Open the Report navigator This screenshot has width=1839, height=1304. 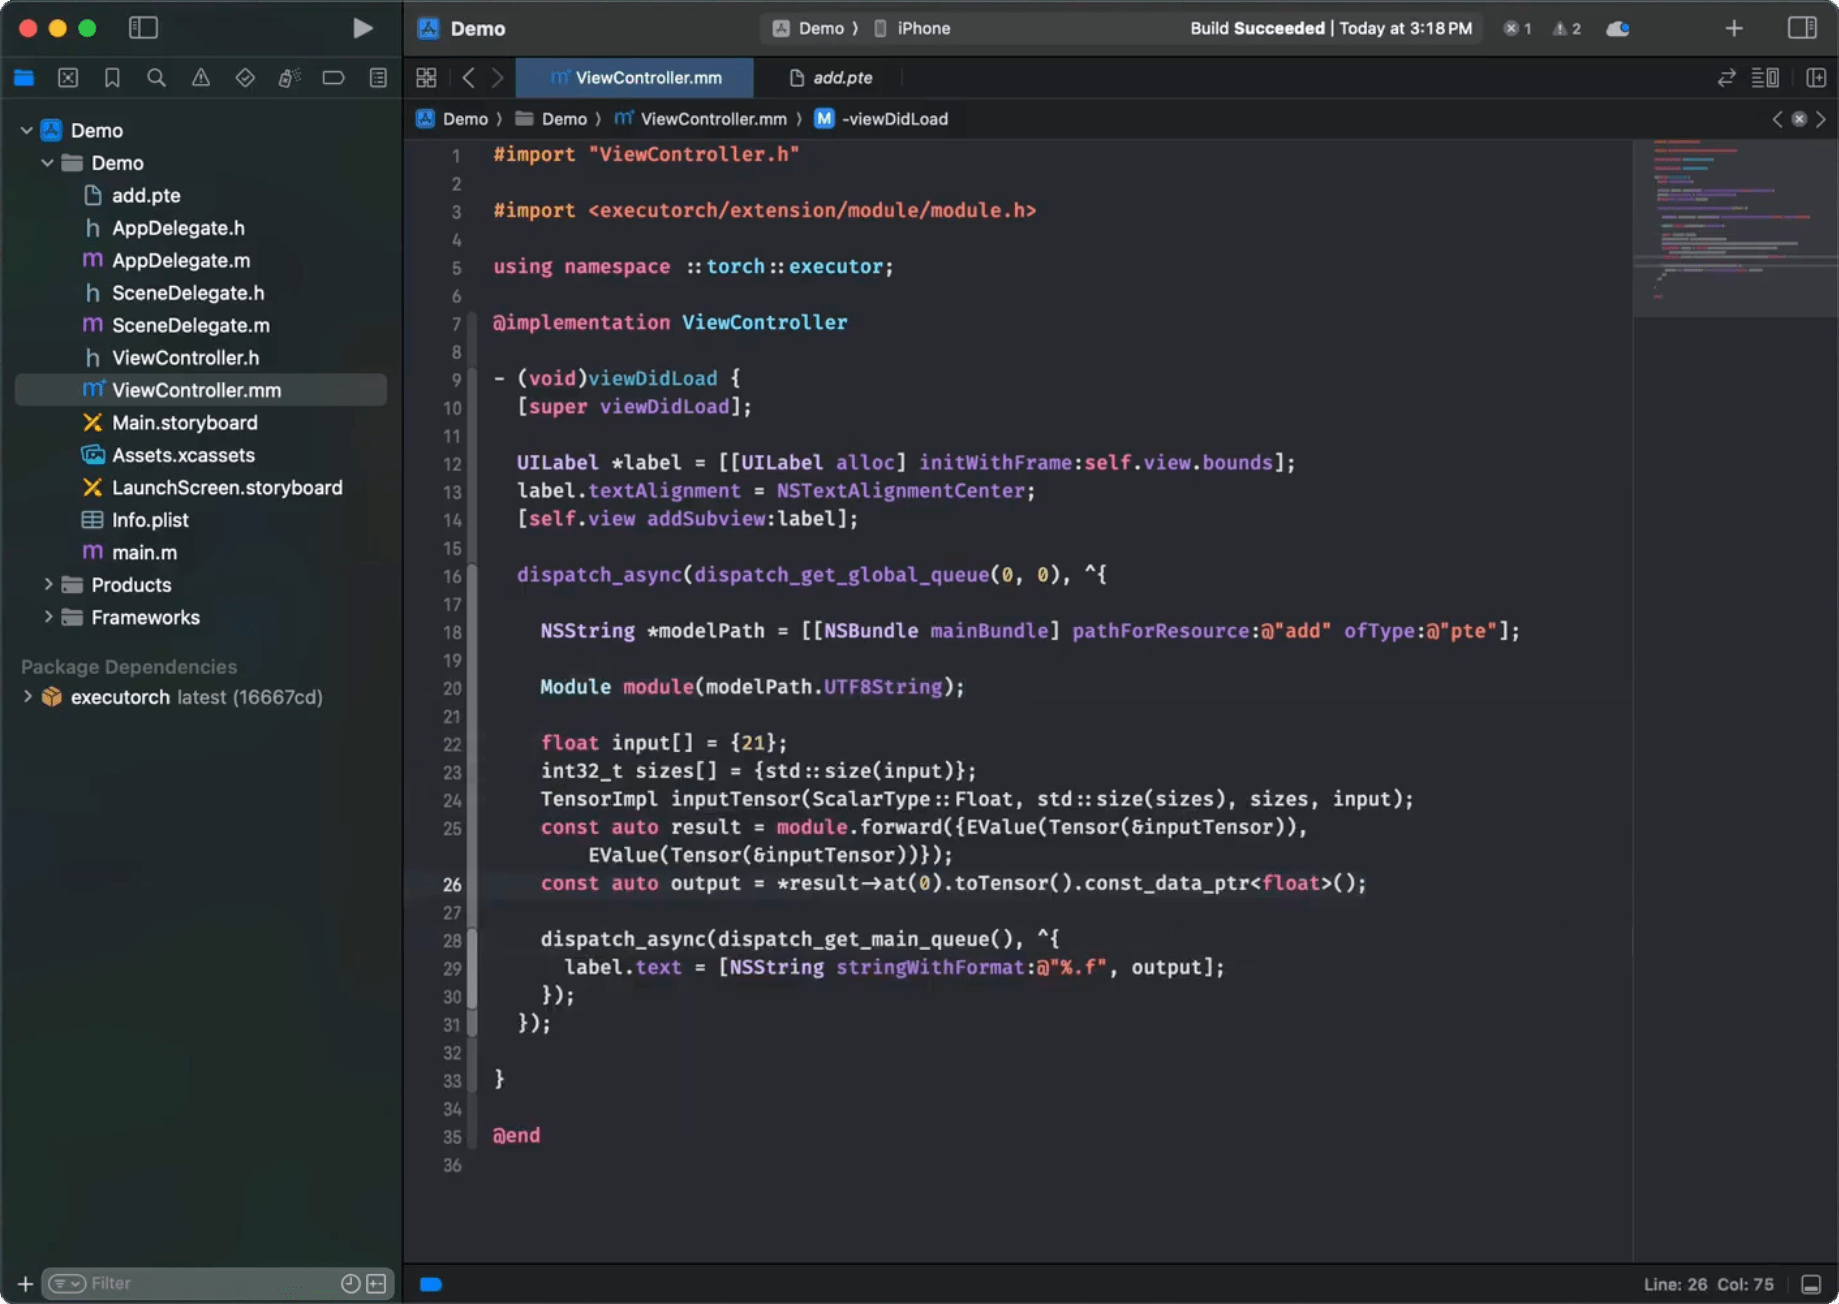coord(377,77)
